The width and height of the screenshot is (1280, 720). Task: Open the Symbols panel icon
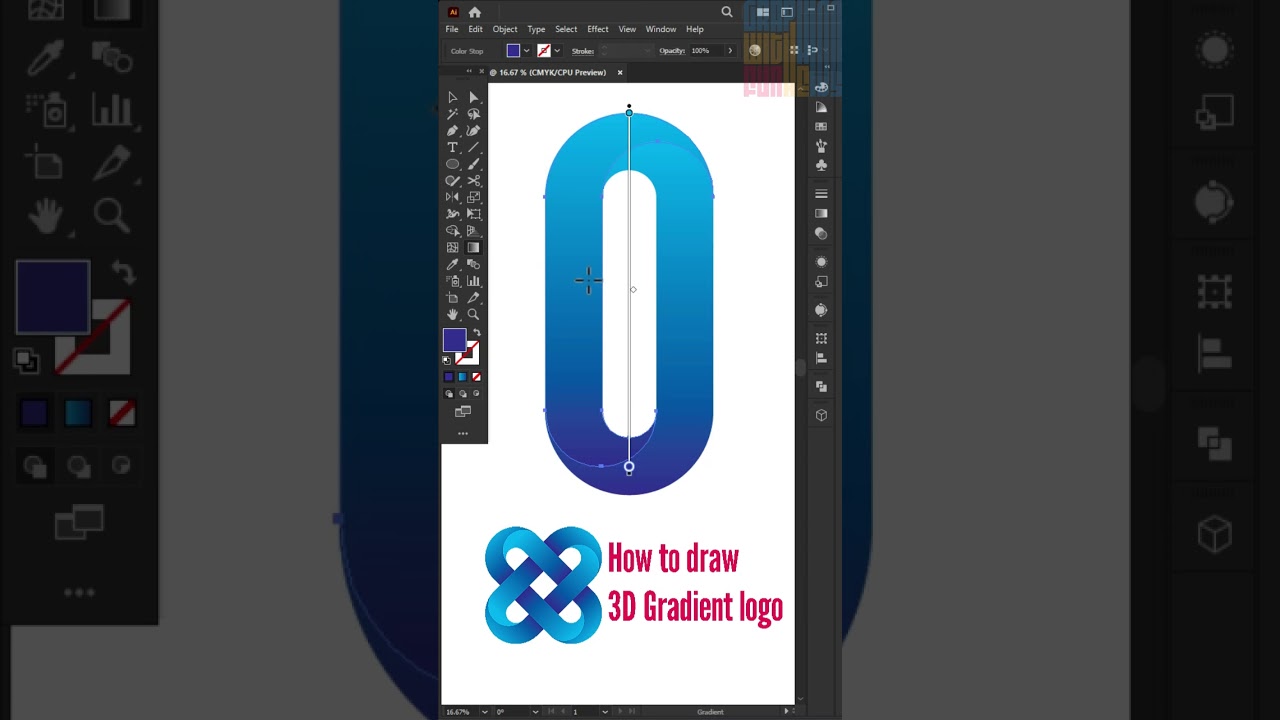821,165
